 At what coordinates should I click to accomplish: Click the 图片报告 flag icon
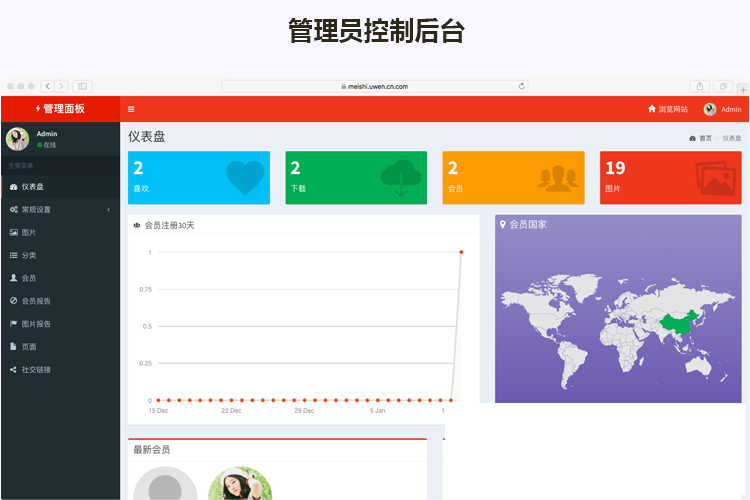click(x=13, y=324)
